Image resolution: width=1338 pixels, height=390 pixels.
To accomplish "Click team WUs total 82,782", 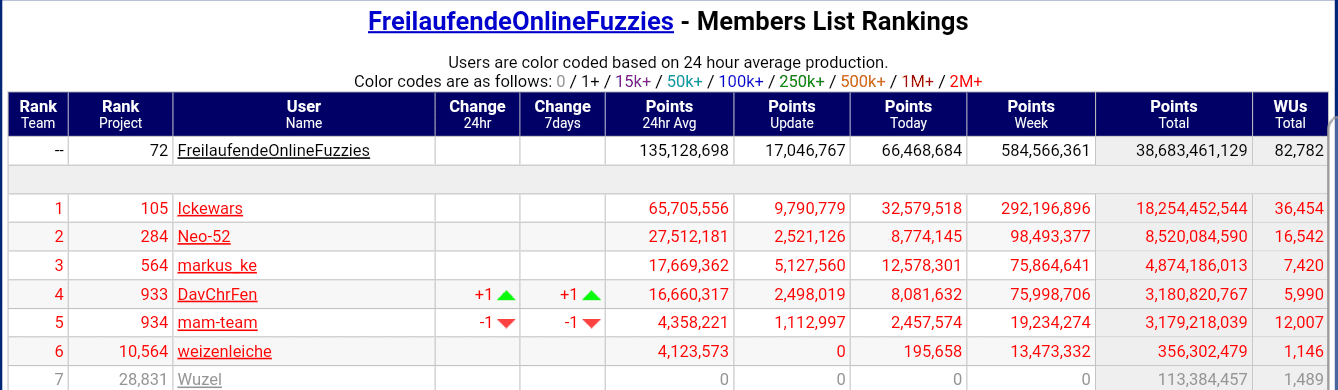I will [1300, 151].
